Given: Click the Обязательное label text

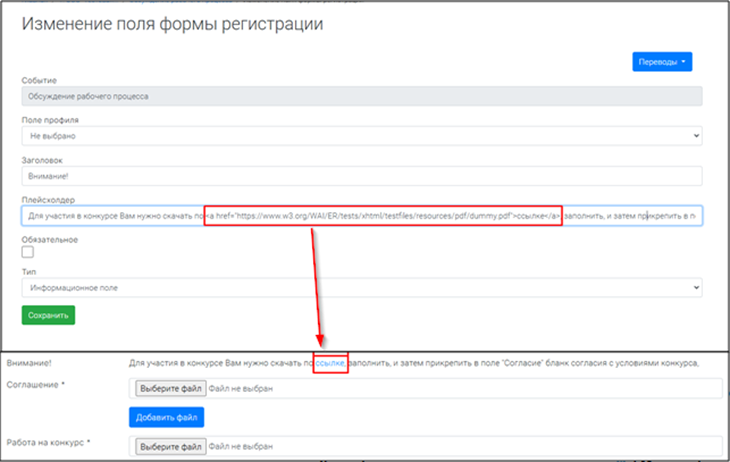Looking at the screenshot, I should coord(50,239).
